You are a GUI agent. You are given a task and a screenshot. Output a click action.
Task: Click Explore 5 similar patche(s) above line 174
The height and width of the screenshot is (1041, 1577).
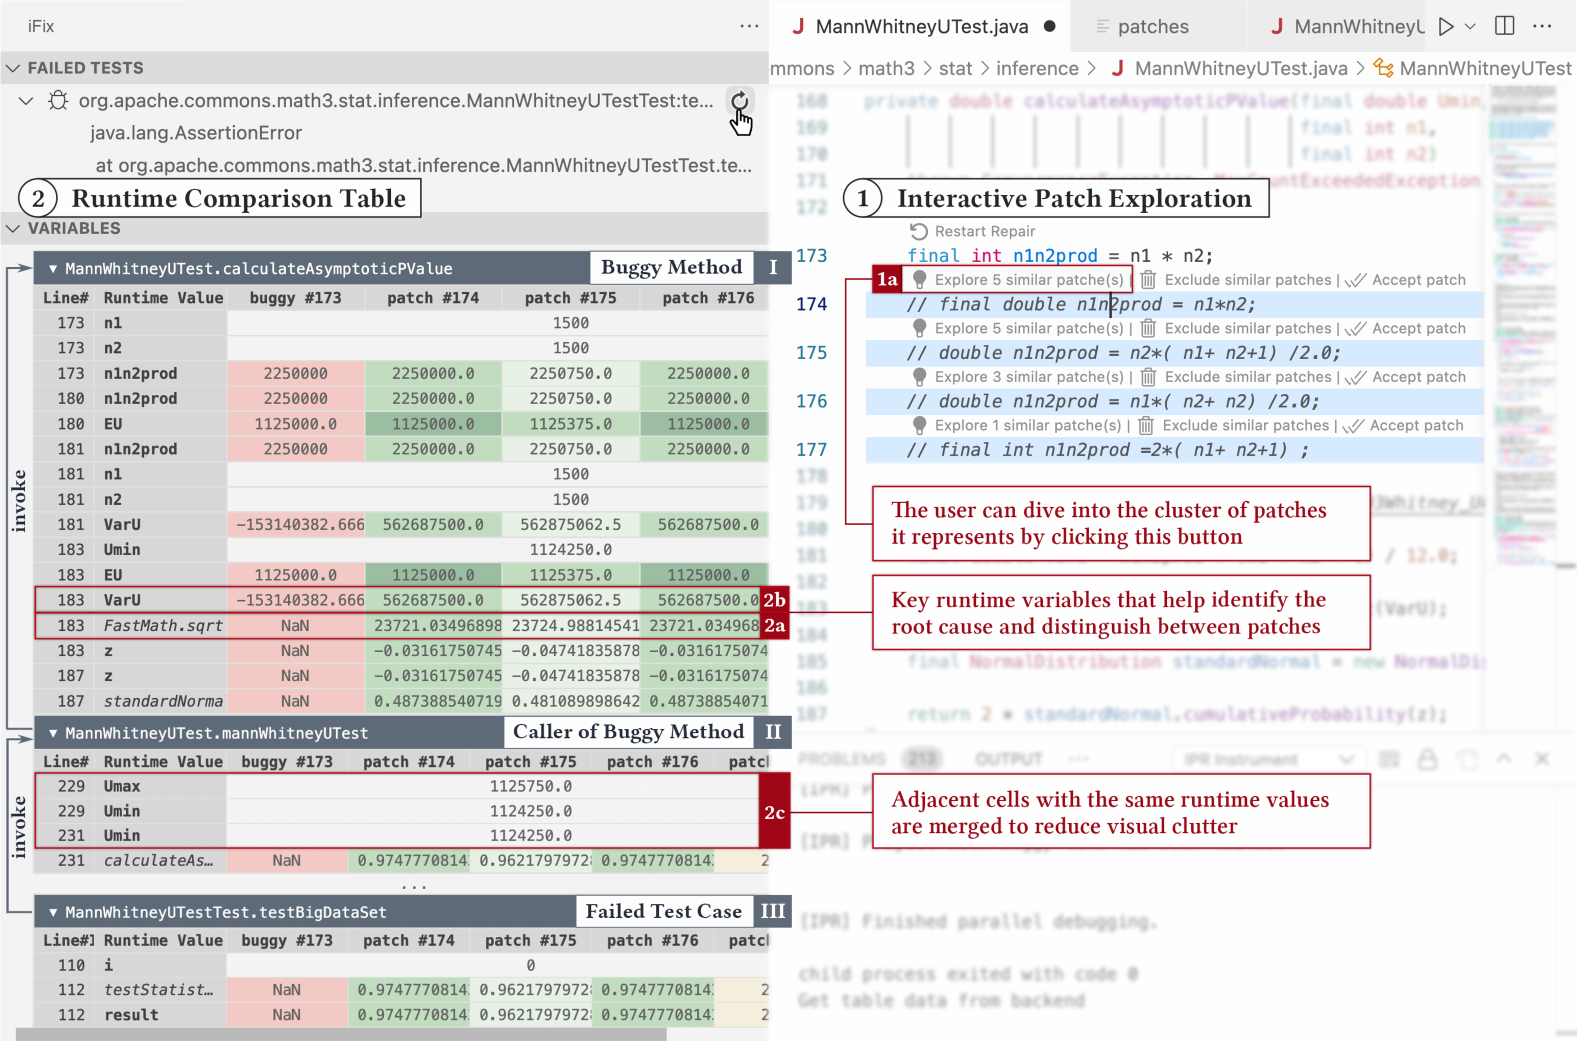1029,280
